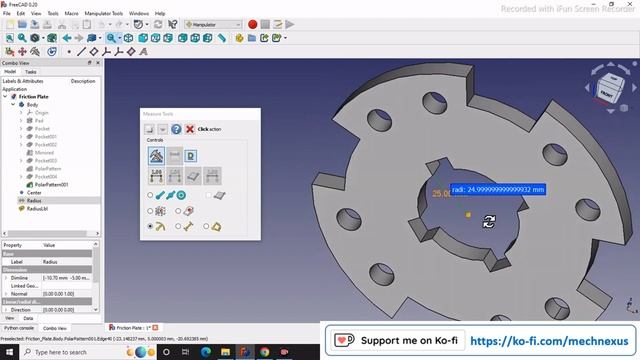Click the measure distance ruler icon

[x=222, y=38]
